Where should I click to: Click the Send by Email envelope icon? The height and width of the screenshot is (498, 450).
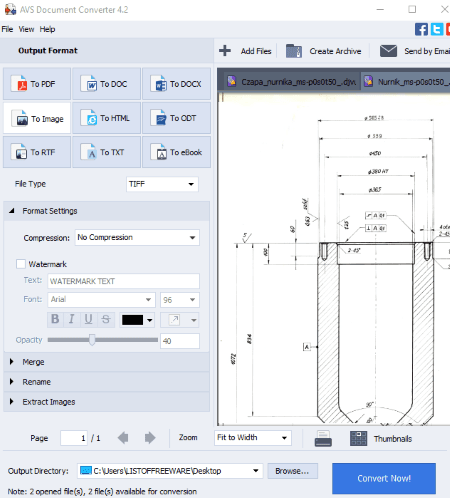click(388, 51)
